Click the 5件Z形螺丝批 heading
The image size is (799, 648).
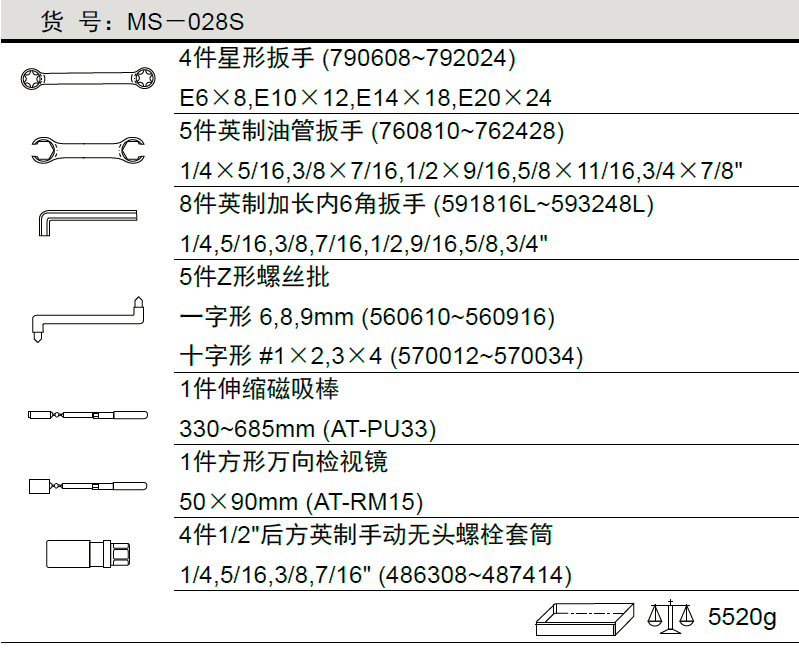point(255,277)
